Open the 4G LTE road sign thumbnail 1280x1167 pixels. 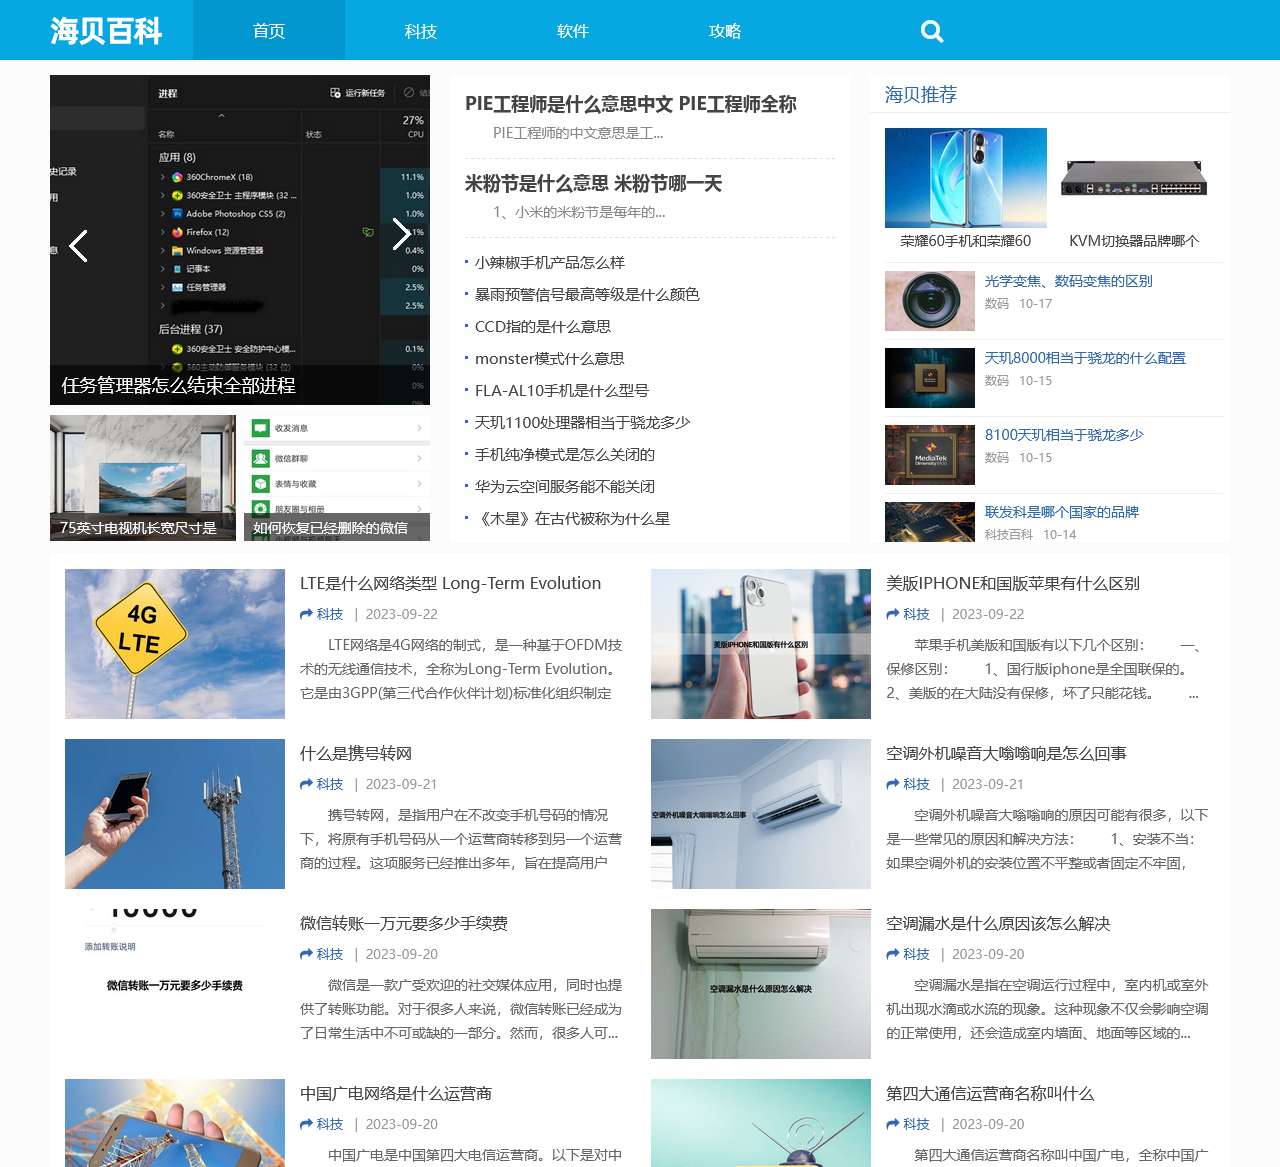[x=175, y=644]
